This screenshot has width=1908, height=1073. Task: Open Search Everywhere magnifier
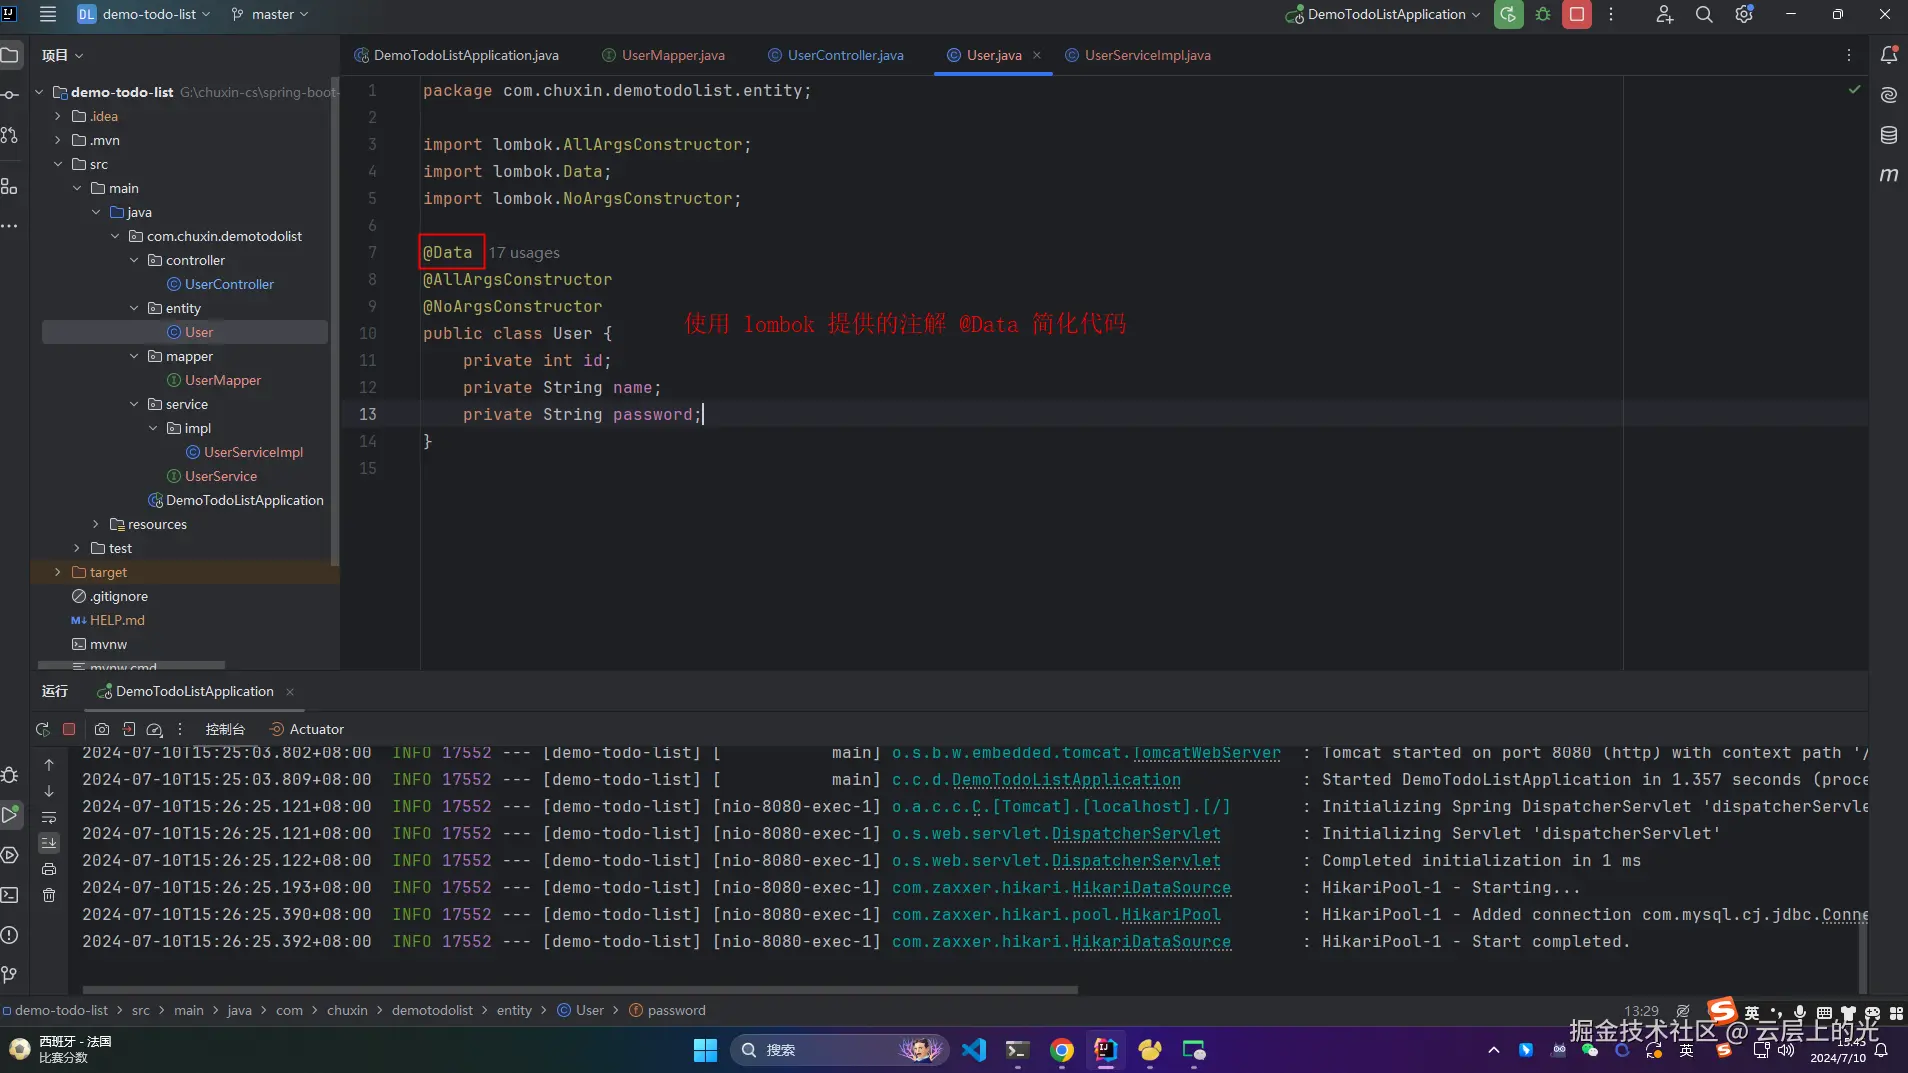pyautogui.click(x=1704, y=14)
